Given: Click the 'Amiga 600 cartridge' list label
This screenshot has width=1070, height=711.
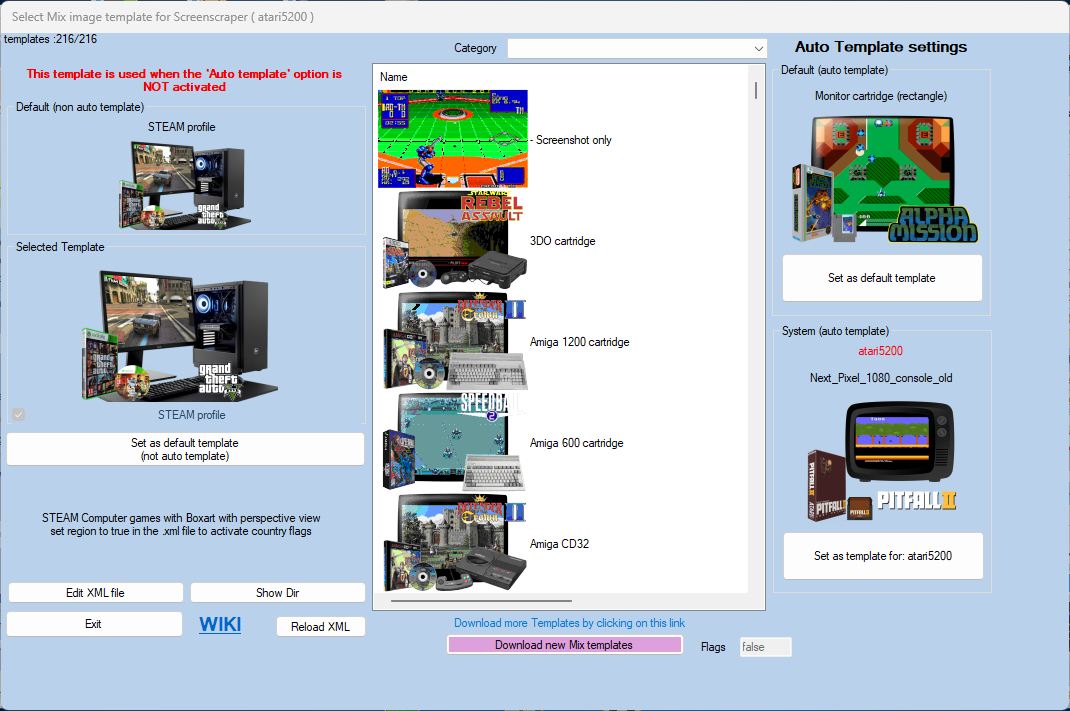Looking at the screenshot, I should [577, 443].
